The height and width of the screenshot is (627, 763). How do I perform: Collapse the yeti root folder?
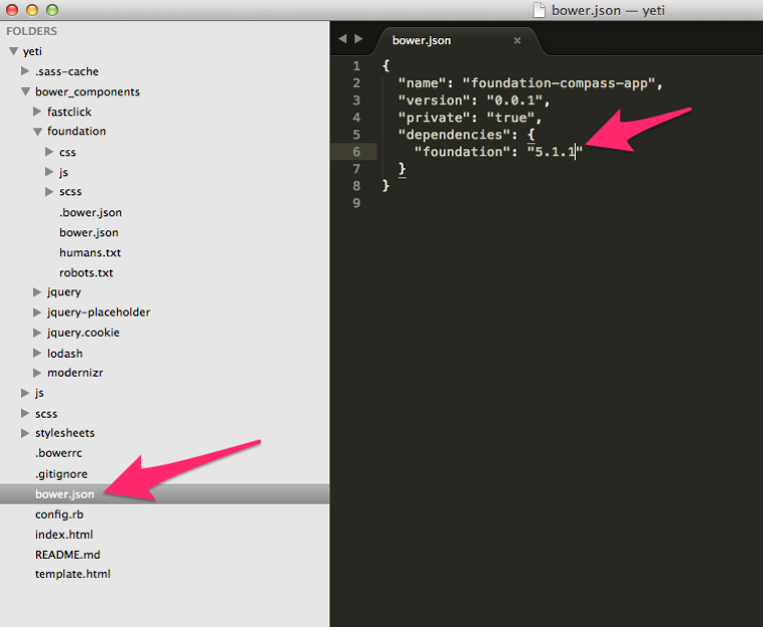pyautogui.click(x=14, y=51)
